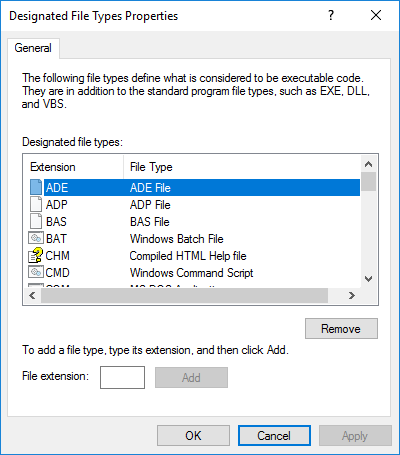This screenshot has height=455, width=400.
Task: Click the horizontal scroll right arrow
Action: pyautogui.click(x=351, y=295)
